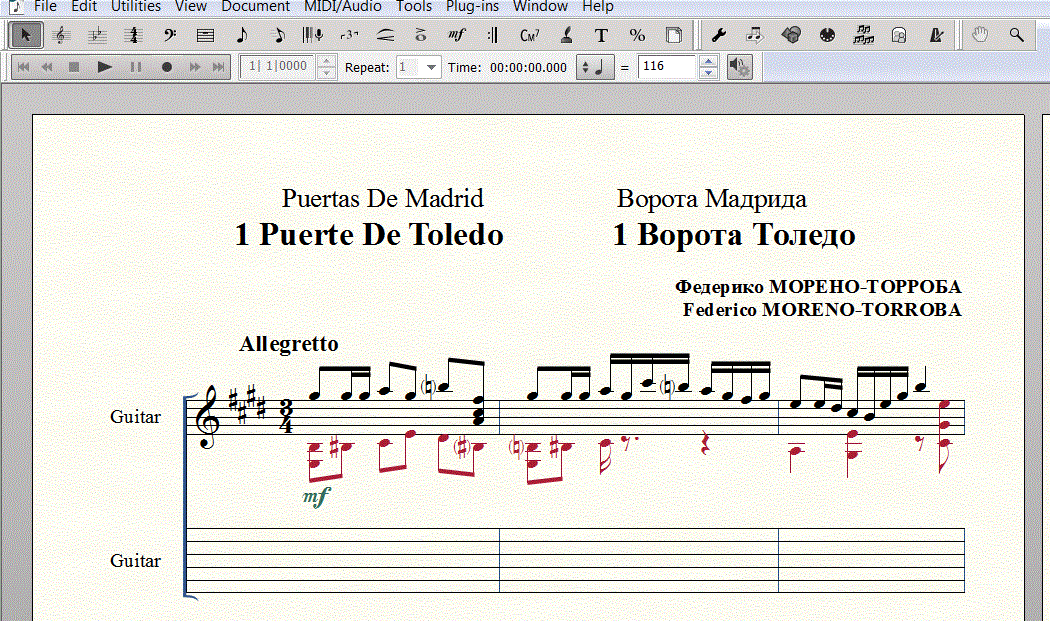Select the Clef tool (bass clef icon)

[x=169, y=35]
